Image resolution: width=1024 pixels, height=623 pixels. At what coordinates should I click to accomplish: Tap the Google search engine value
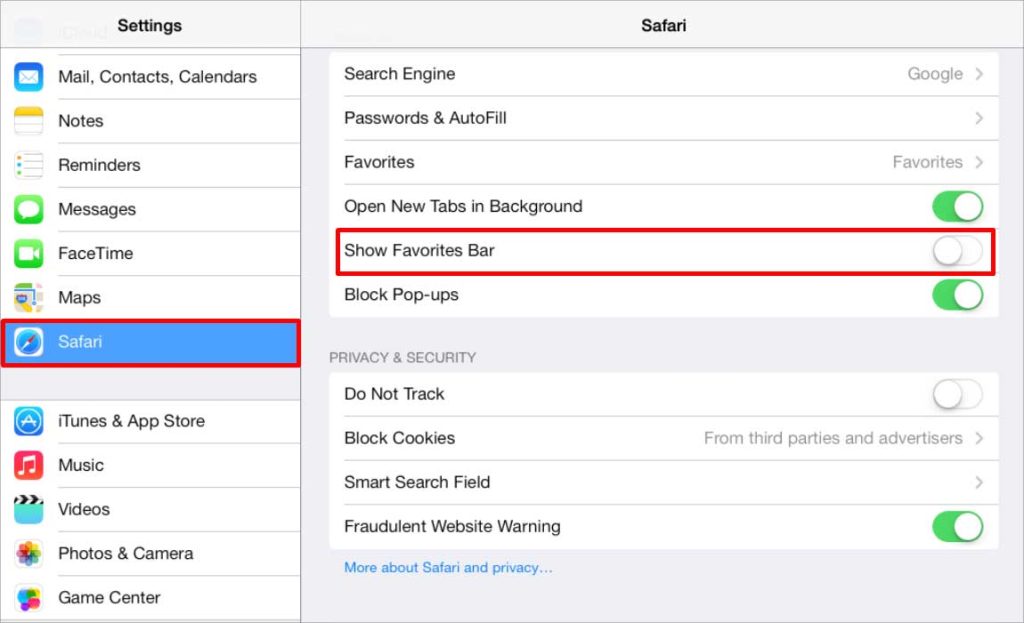point(935,74)
